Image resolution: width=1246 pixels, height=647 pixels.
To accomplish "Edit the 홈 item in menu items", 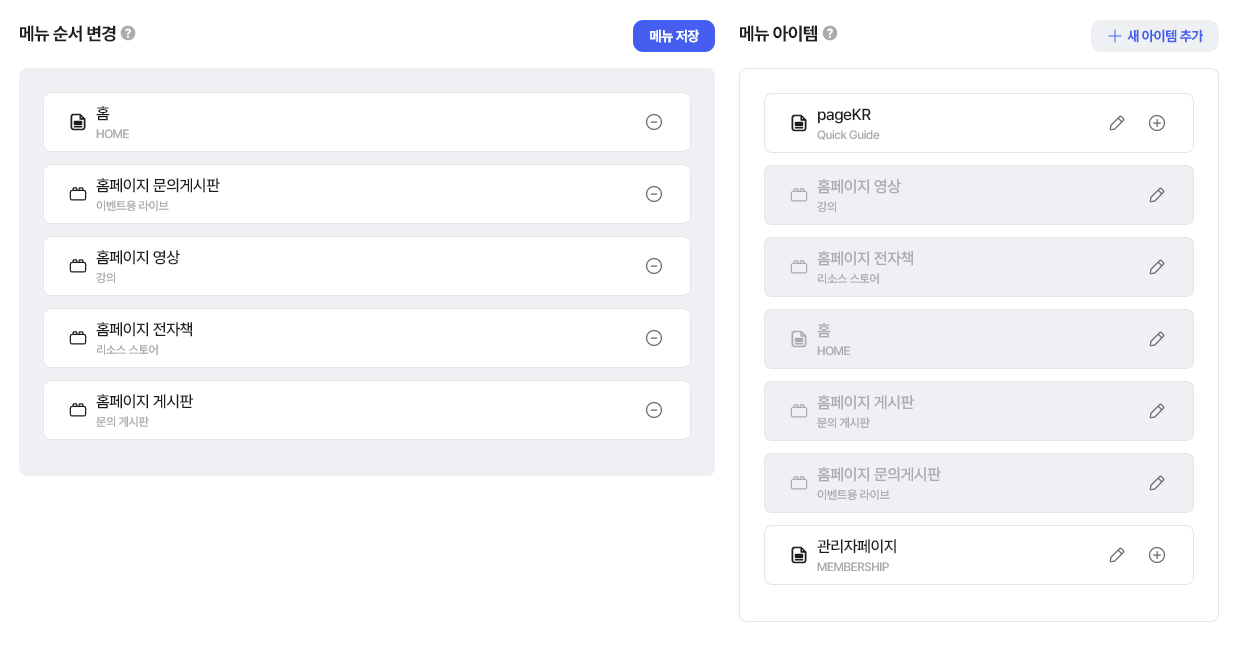I will 1157,339.
